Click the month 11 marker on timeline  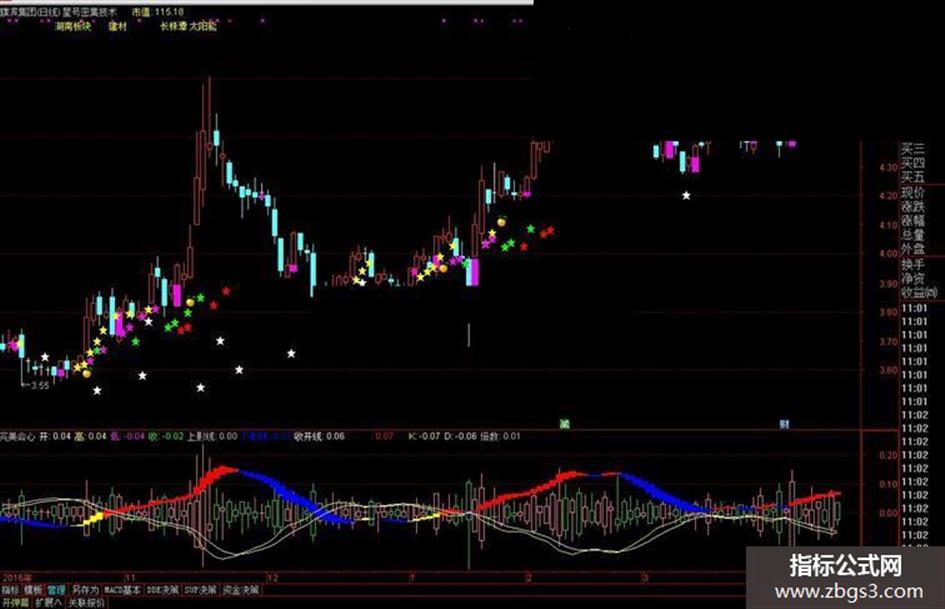coord(130,578)
